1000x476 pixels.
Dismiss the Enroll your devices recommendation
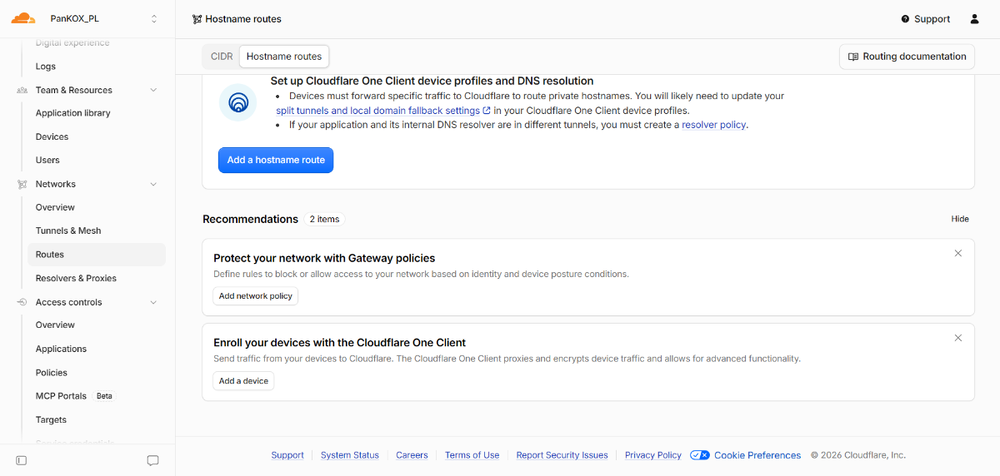tap(958, 338)
